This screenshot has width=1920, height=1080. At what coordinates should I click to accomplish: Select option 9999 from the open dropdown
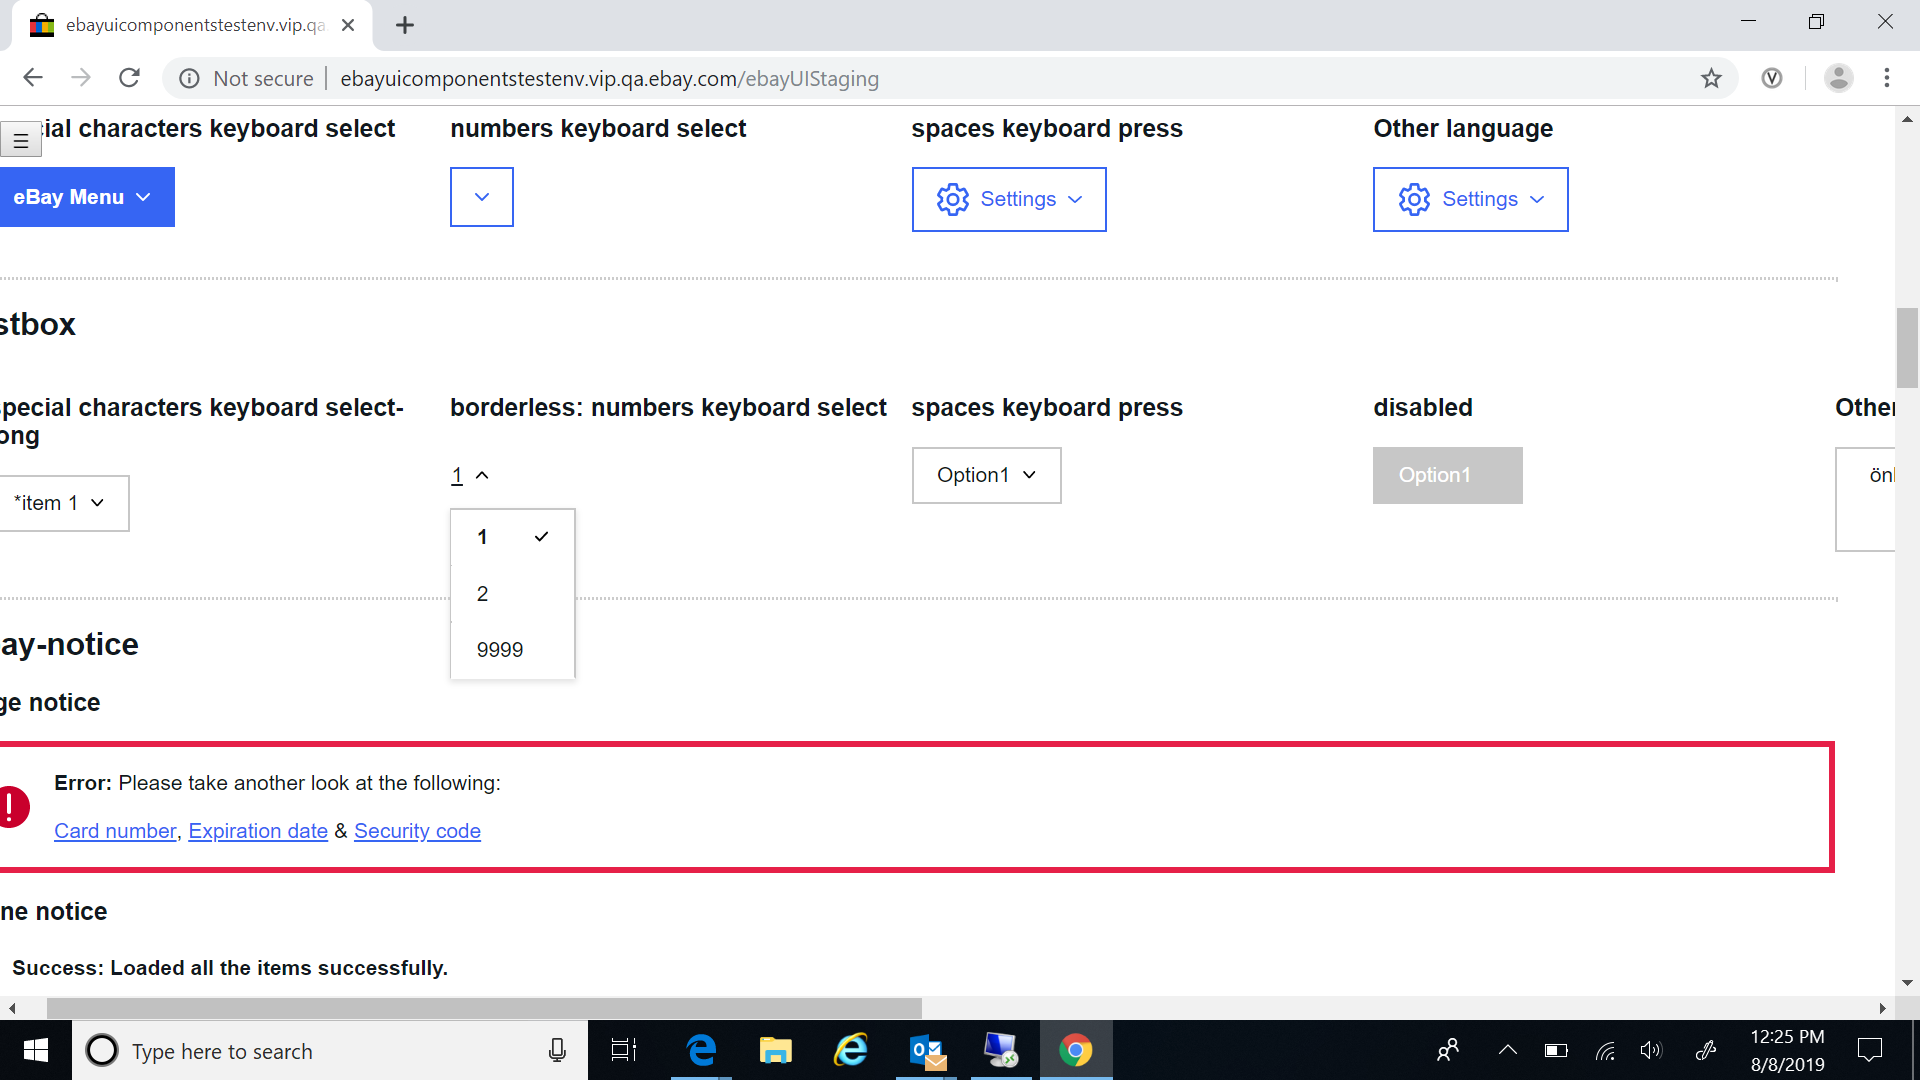pyautogui.click(x=499, y=649)
